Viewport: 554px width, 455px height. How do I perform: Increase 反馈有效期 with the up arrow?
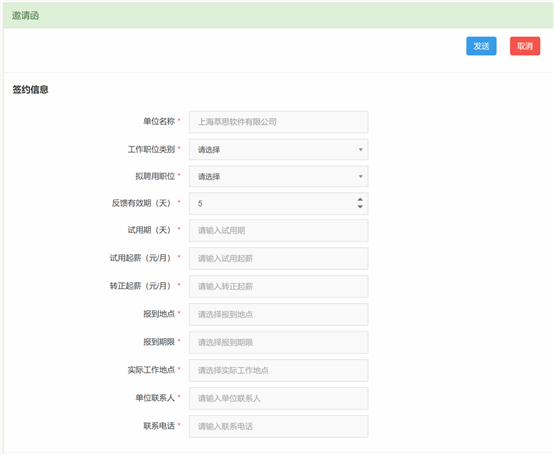click(360, 200)
